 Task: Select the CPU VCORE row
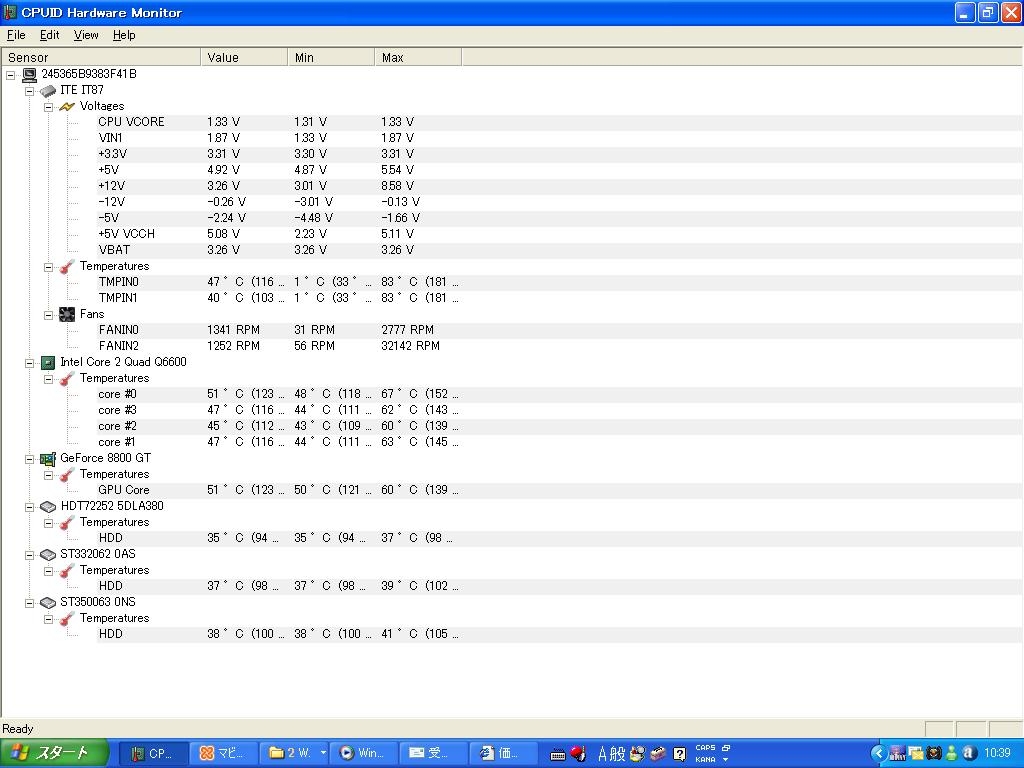(559, 122)
